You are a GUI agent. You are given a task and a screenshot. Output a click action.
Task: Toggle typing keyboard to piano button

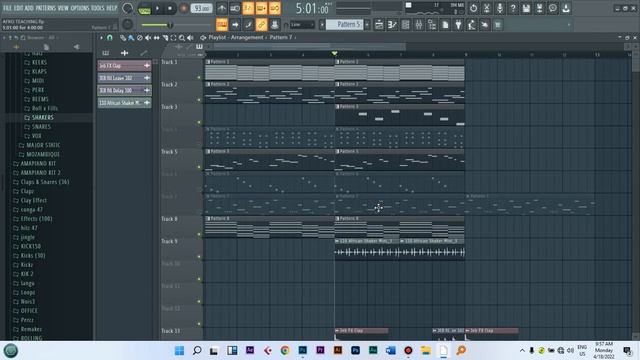pyautogui.click(x=222, y=25)
